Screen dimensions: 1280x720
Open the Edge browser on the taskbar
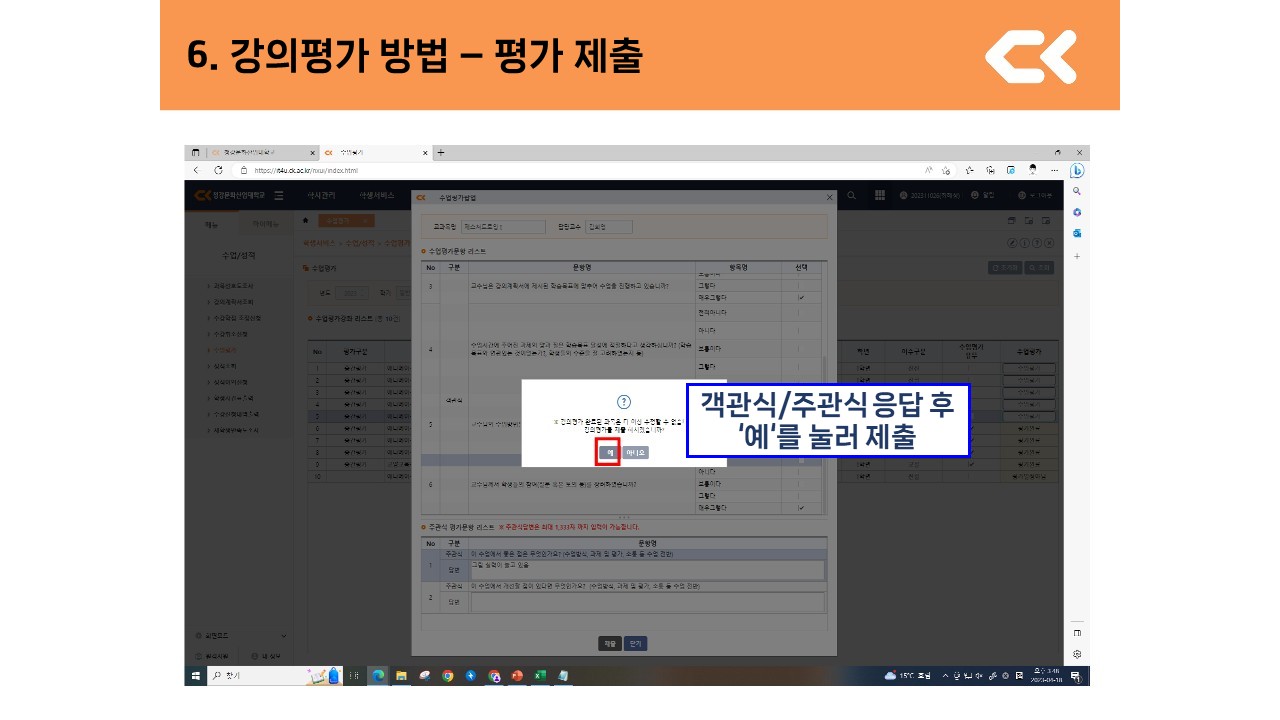(x=379, y=676)
